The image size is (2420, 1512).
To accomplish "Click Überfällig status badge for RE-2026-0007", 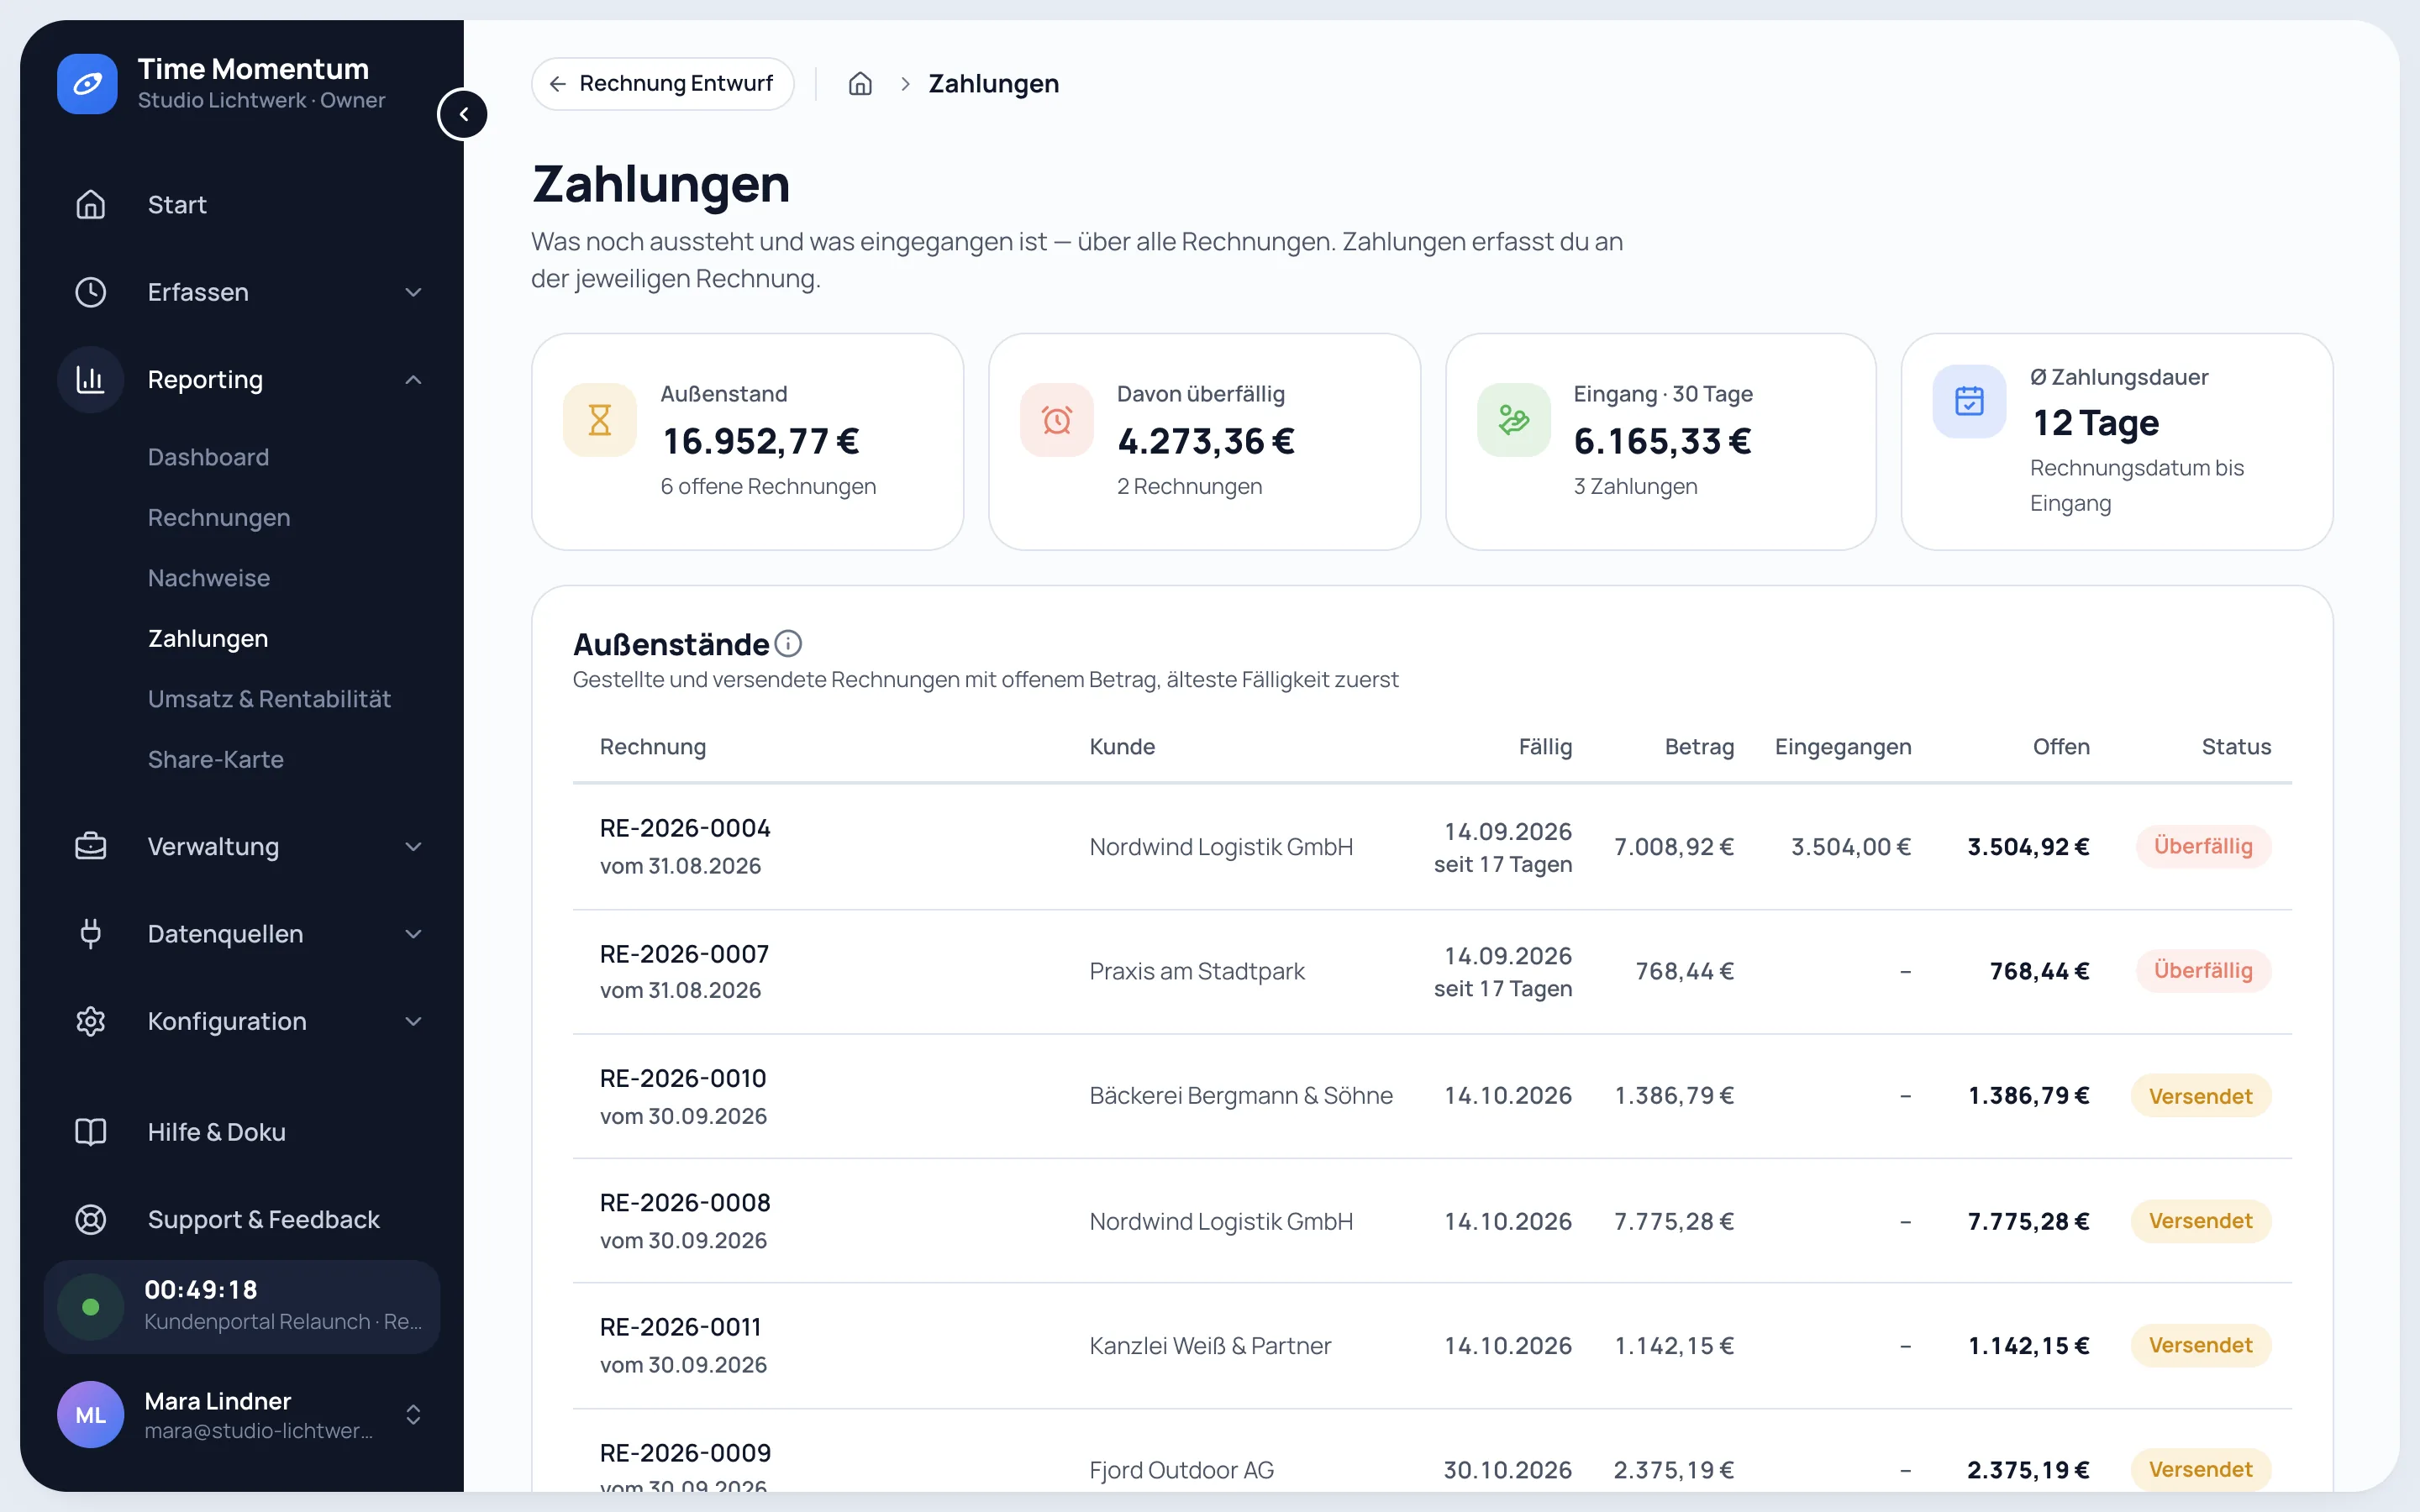I will click(2203, 970).
